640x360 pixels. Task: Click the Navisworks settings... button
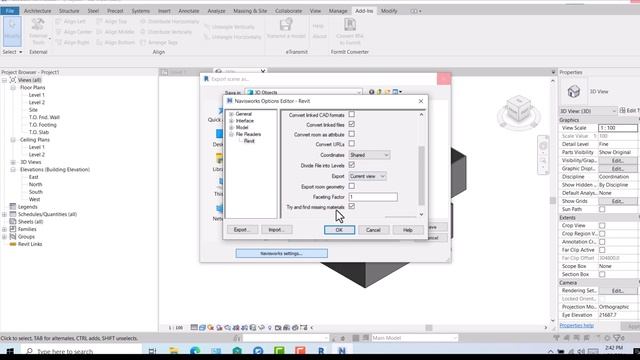[281, 253]
